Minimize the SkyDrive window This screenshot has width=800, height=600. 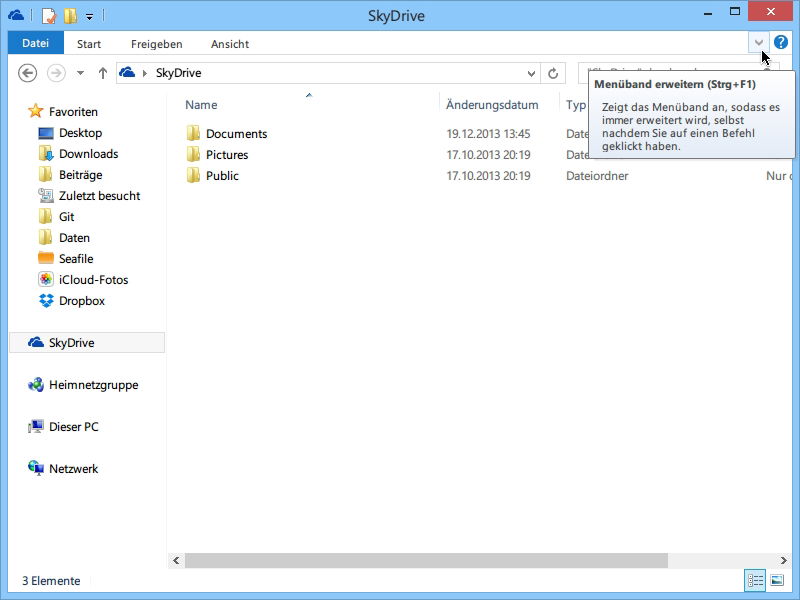pos(708,13)
